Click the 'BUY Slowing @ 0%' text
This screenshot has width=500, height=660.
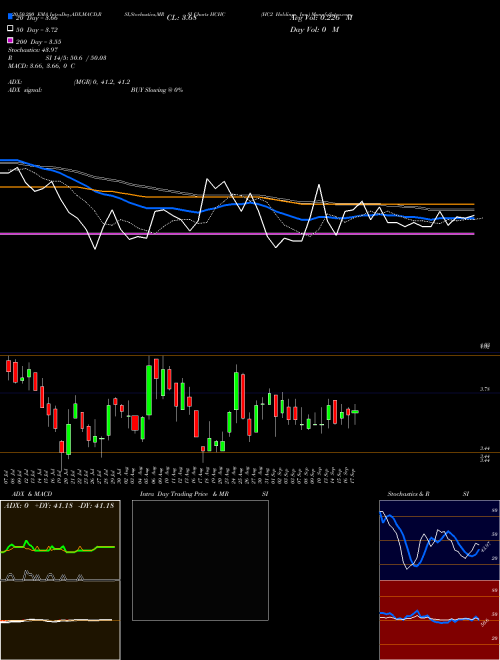pyautogui.click(x=157, y=90)
